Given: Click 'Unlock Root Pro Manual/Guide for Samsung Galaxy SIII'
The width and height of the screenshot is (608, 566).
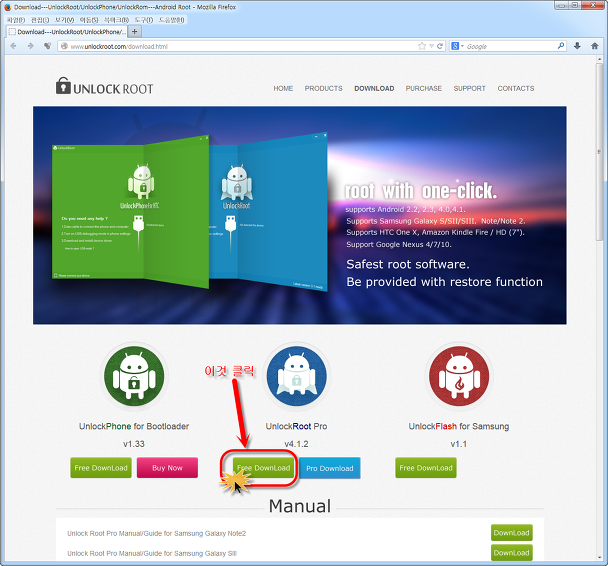Looking at the screenshot, I should 152,553.
